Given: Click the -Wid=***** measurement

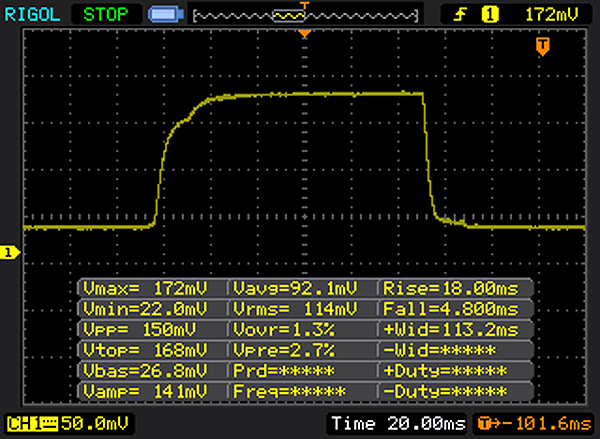Looking at the screenshot, I should pyautogui.click(x=439, y=350).
